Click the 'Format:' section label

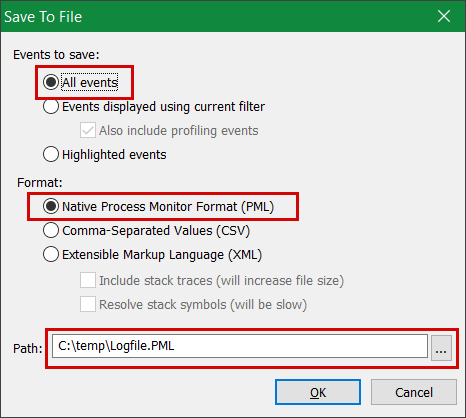[x=40, y=182]
